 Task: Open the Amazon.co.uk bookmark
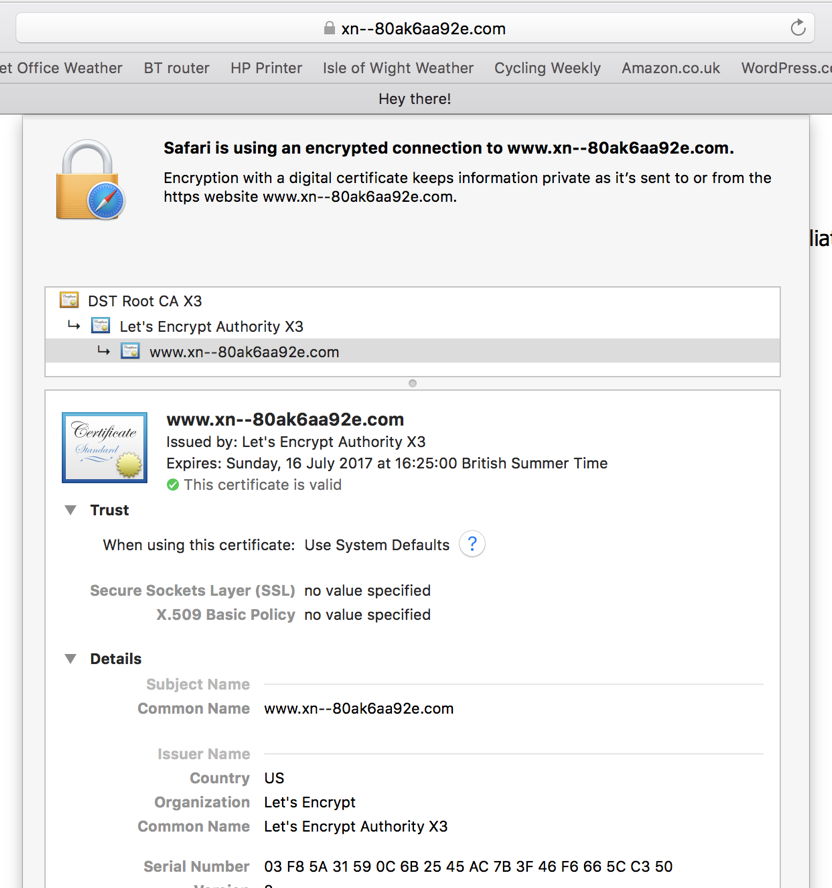(x=670, y=68)
